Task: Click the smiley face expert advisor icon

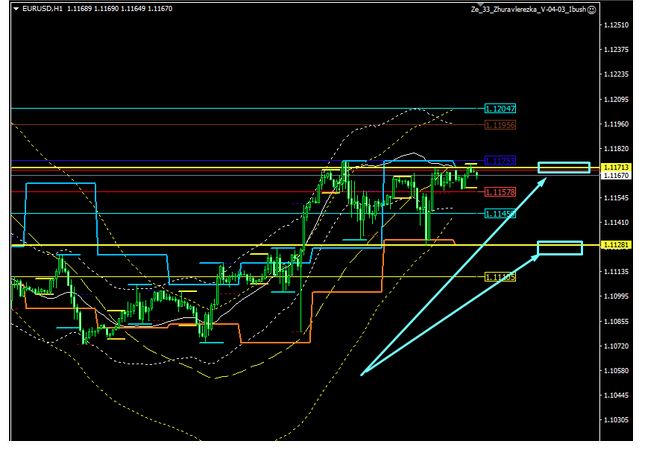Action: [591, 9]
